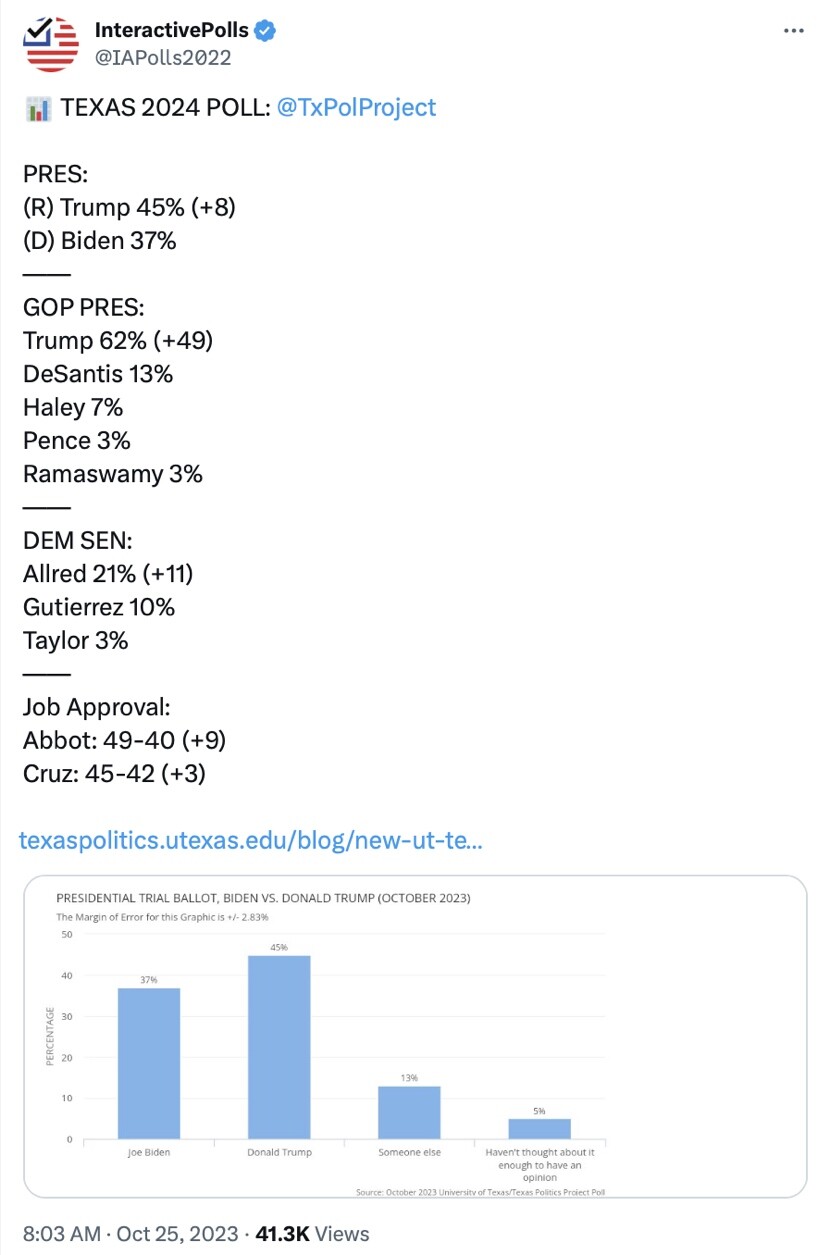Open the InteractivePolls profile avatar
This screenshot has height=1255, width=818.
click(51, 44)
